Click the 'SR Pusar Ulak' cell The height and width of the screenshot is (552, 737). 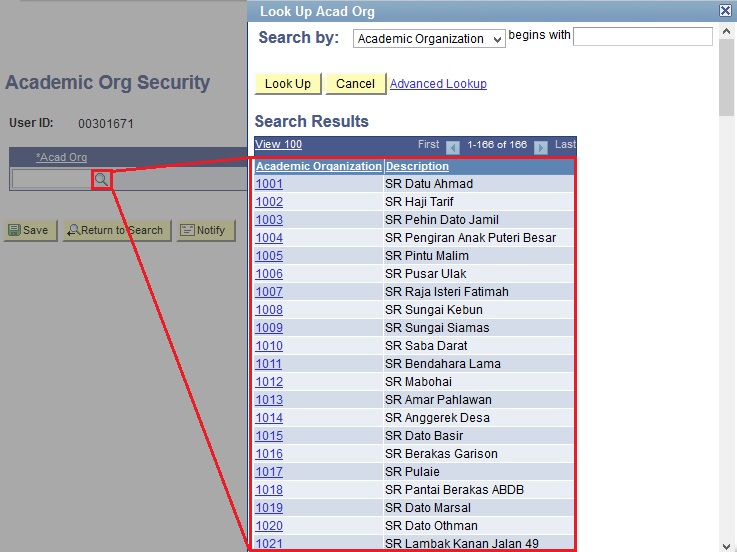click(x=478, y=274)
